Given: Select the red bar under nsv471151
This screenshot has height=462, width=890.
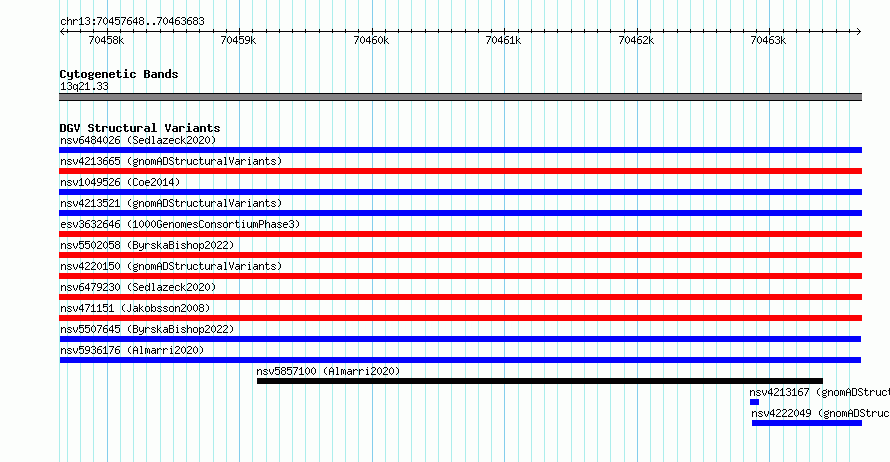Looking at the screenshot, I should [460, 318].
